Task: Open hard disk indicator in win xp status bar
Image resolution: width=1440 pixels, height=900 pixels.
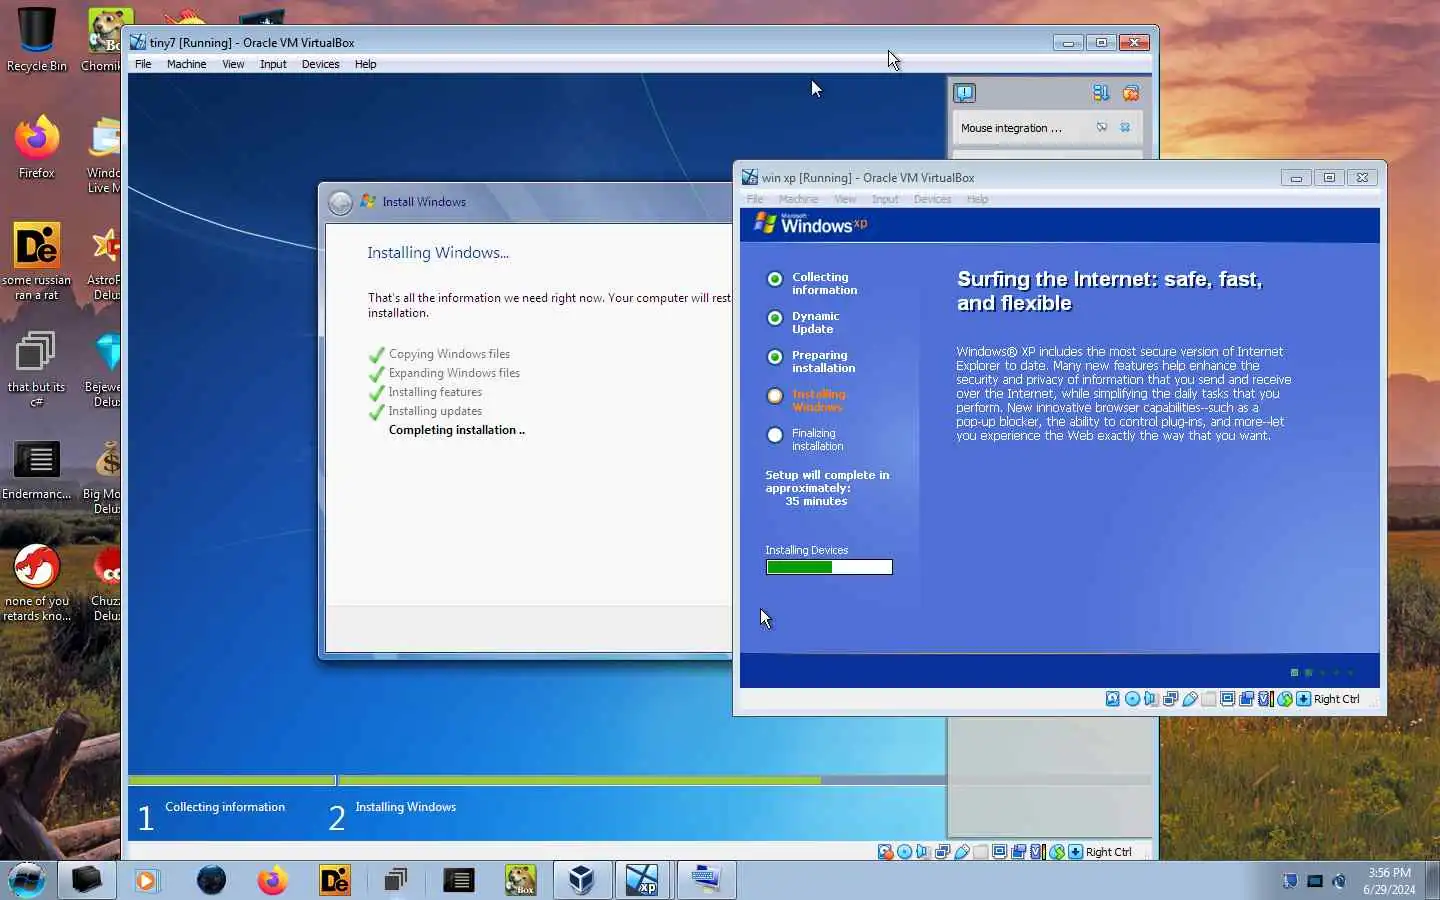Action: click(1112, 699)
